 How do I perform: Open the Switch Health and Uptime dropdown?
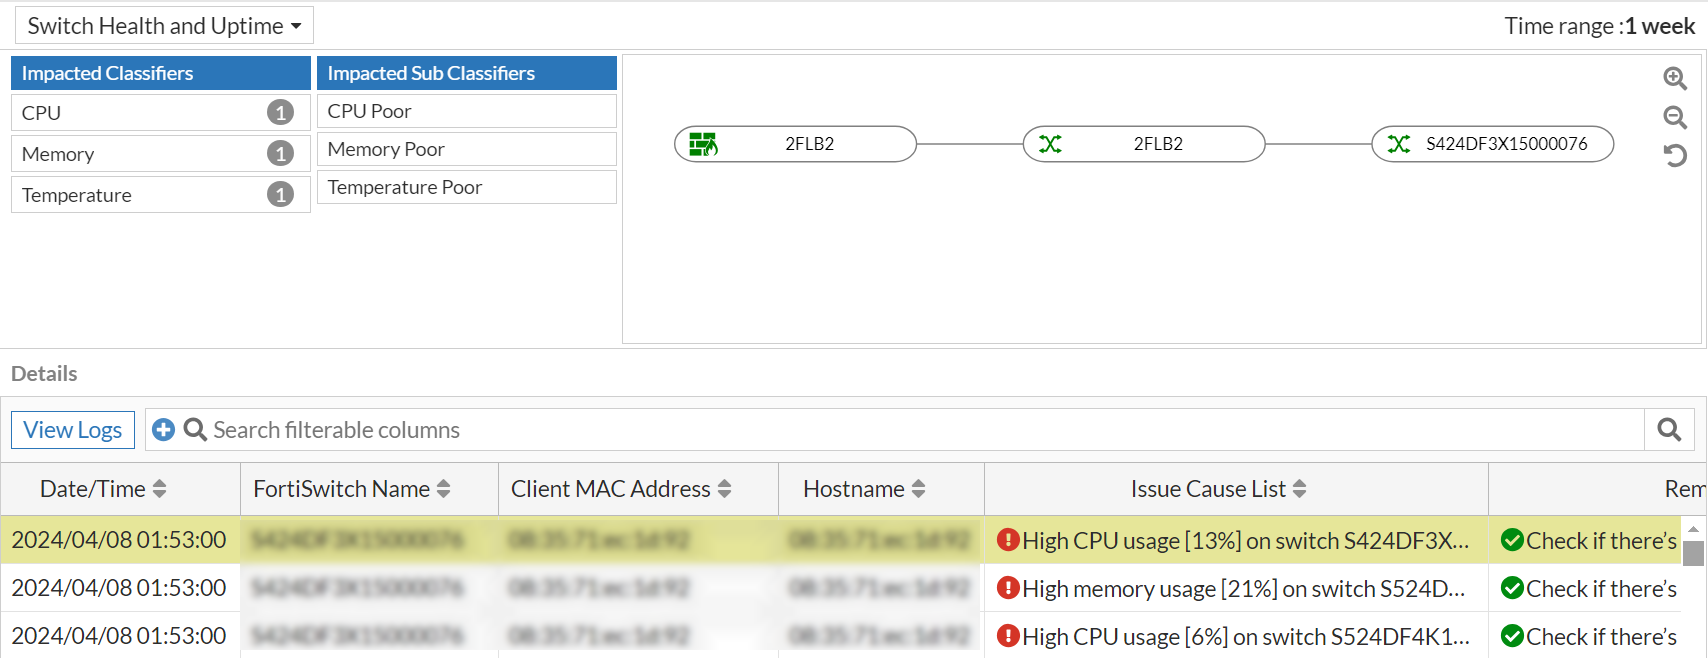pos(165,26)
